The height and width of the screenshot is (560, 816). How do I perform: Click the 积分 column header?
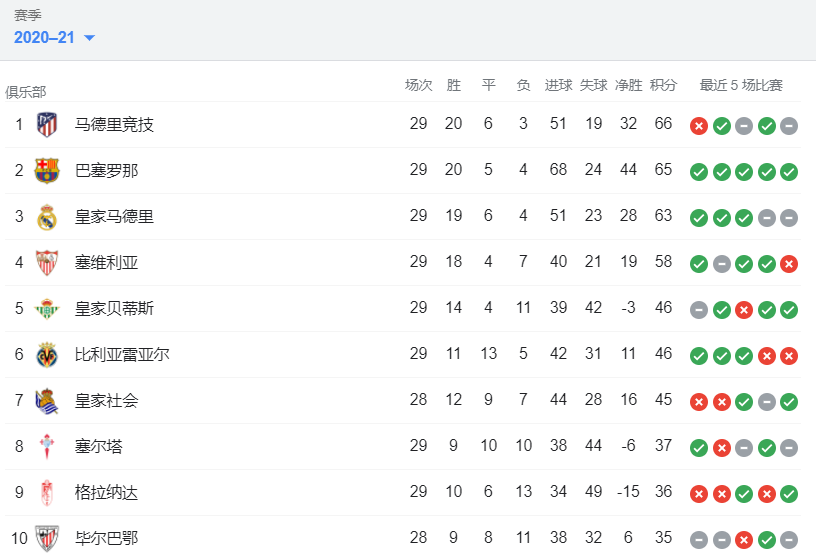(x=663, y=85)
